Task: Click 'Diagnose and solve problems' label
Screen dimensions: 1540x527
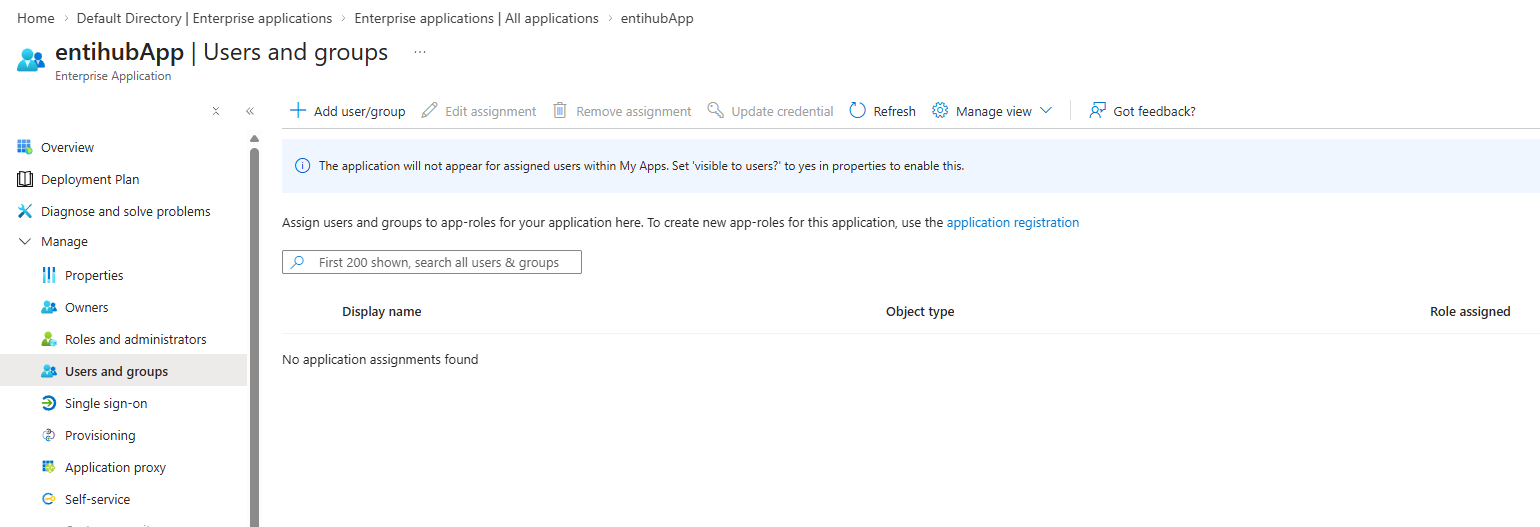Action: 126,211
